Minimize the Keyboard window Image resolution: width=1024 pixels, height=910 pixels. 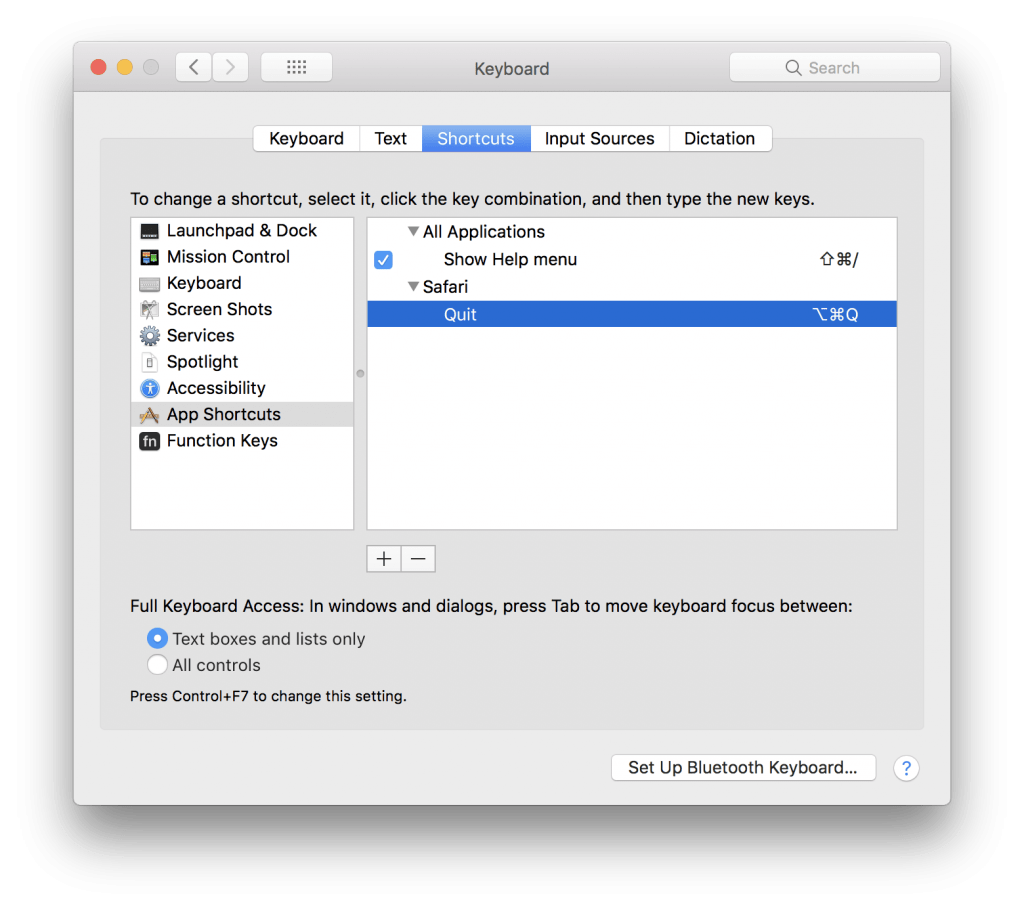(x=125, y=67)
